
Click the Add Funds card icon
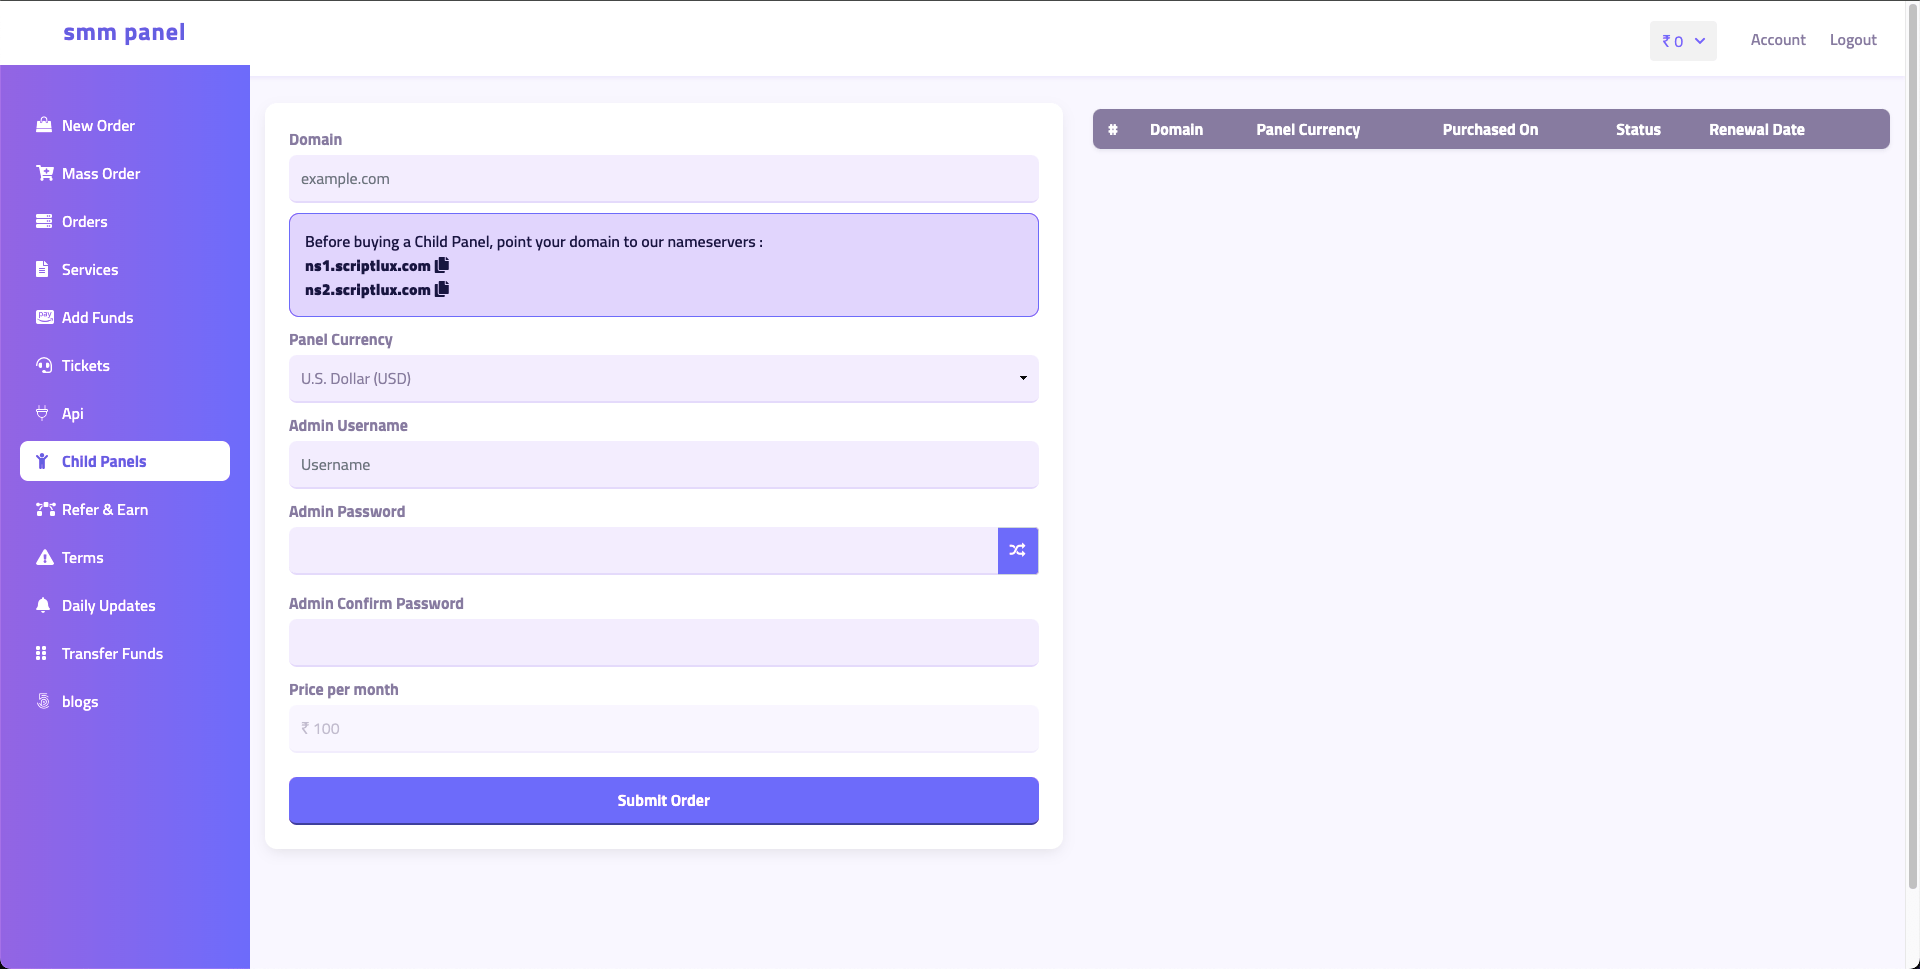pyautogui.click(x=44, y=317)
